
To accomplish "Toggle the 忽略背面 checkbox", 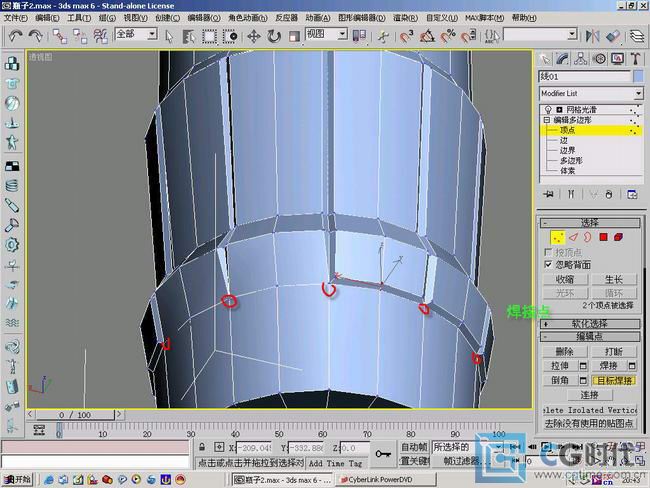I will coord(548,265).
